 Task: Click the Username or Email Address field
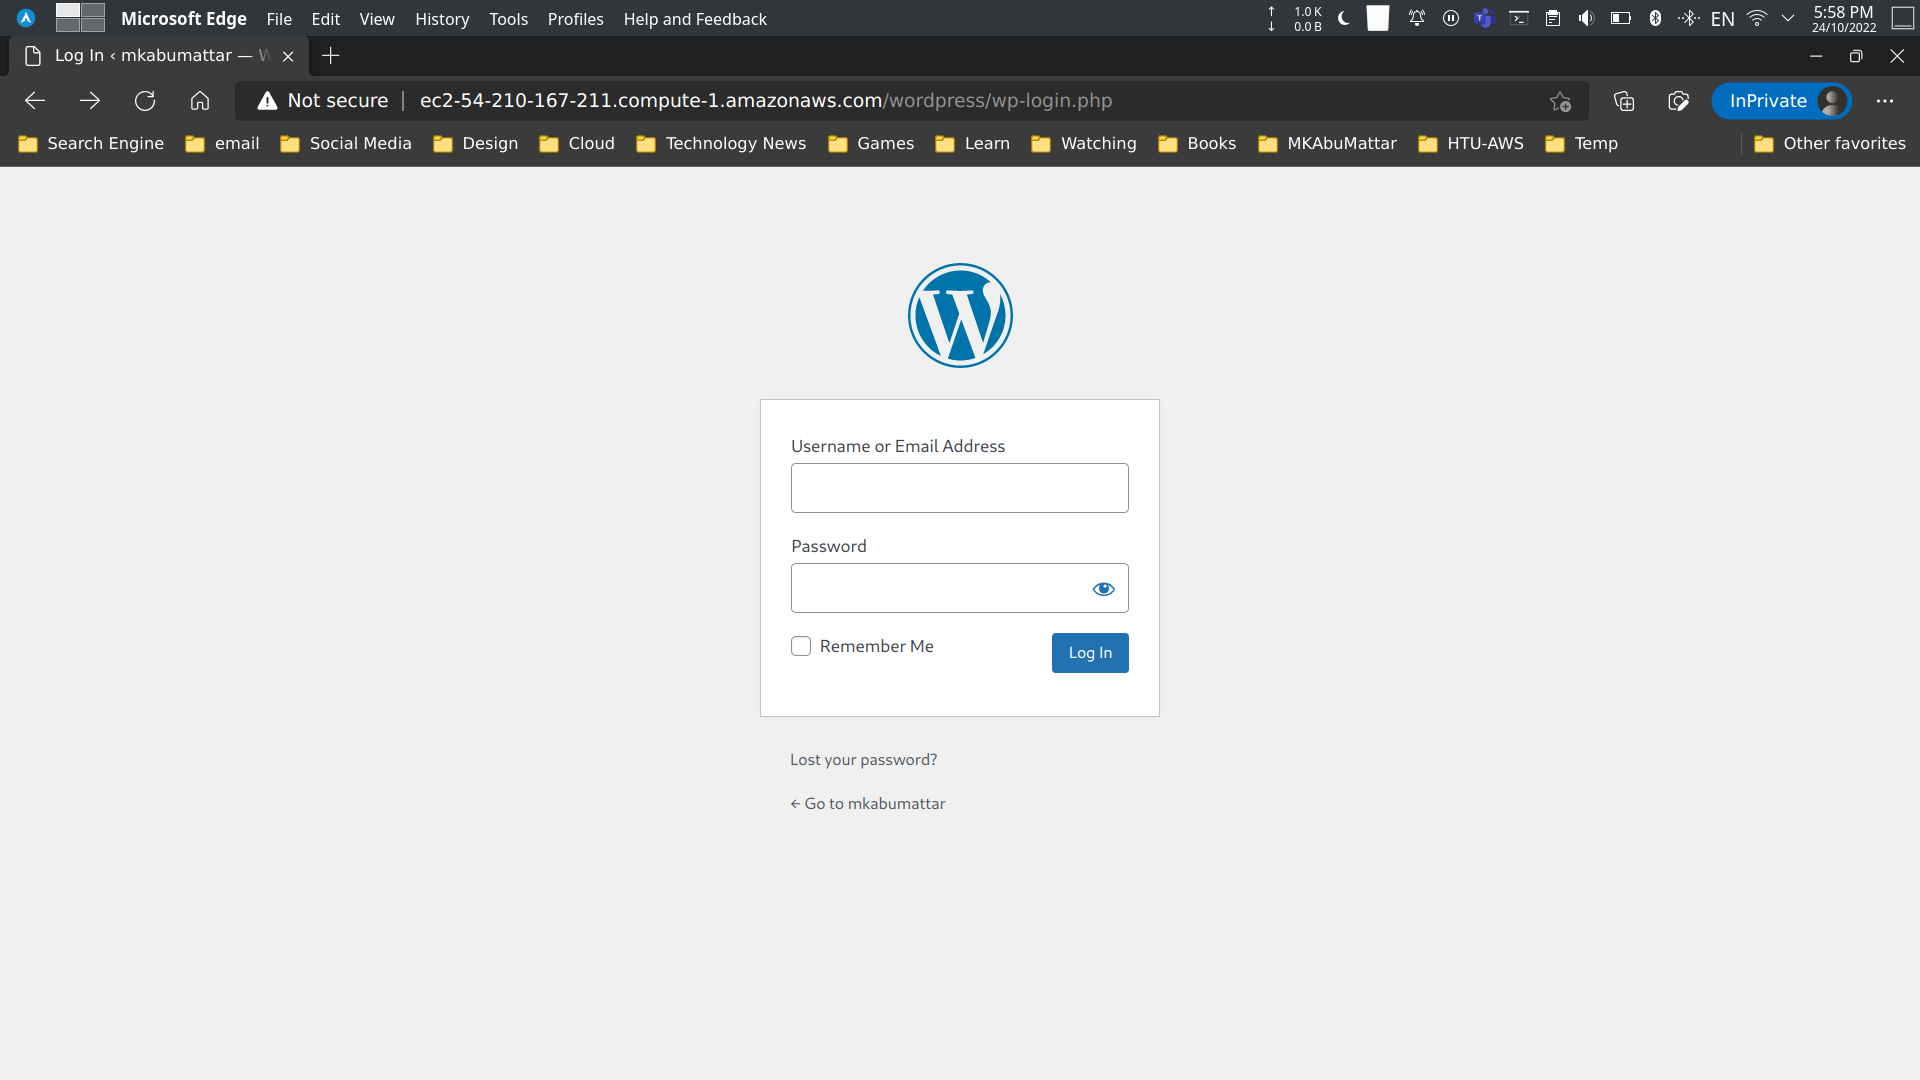coord(959,487)
